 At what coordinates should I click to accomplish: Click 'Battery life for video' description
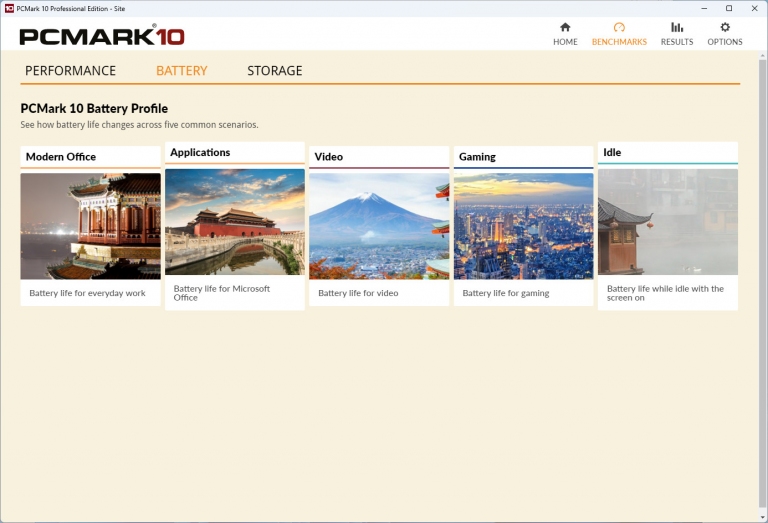point(358,293)
